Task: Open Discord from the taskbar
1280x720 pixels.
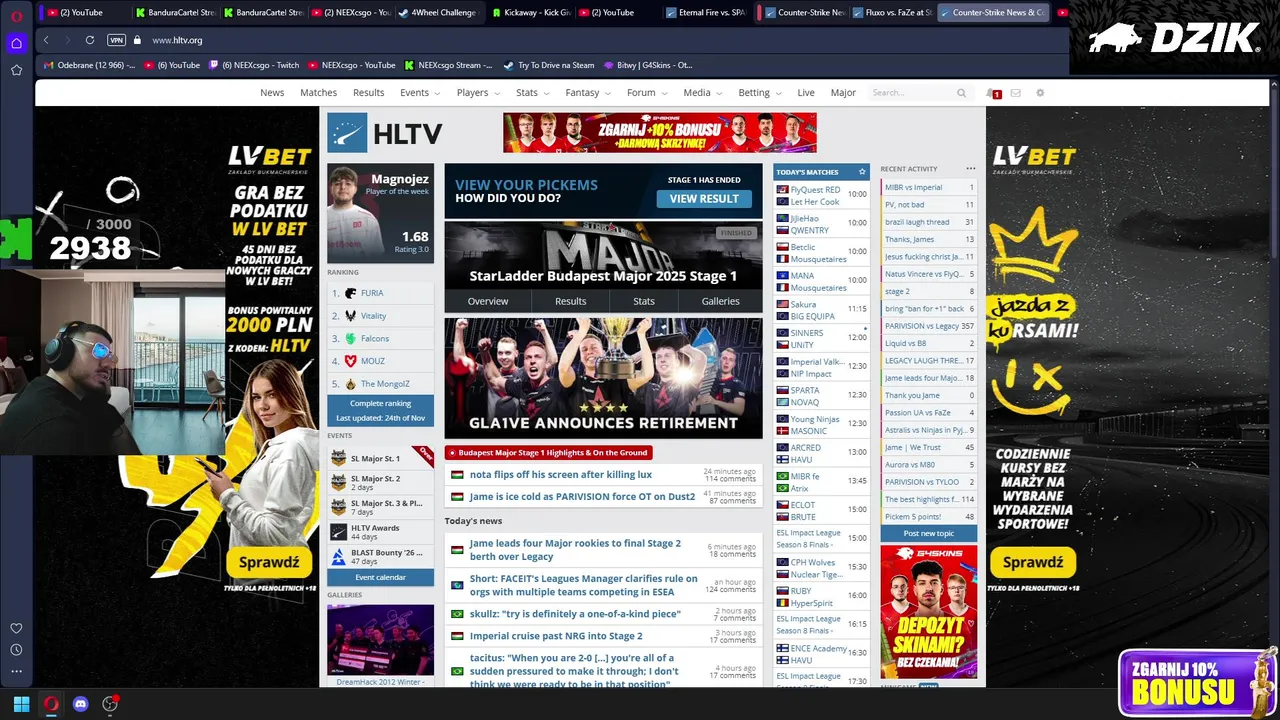Action: click(81, 704)
